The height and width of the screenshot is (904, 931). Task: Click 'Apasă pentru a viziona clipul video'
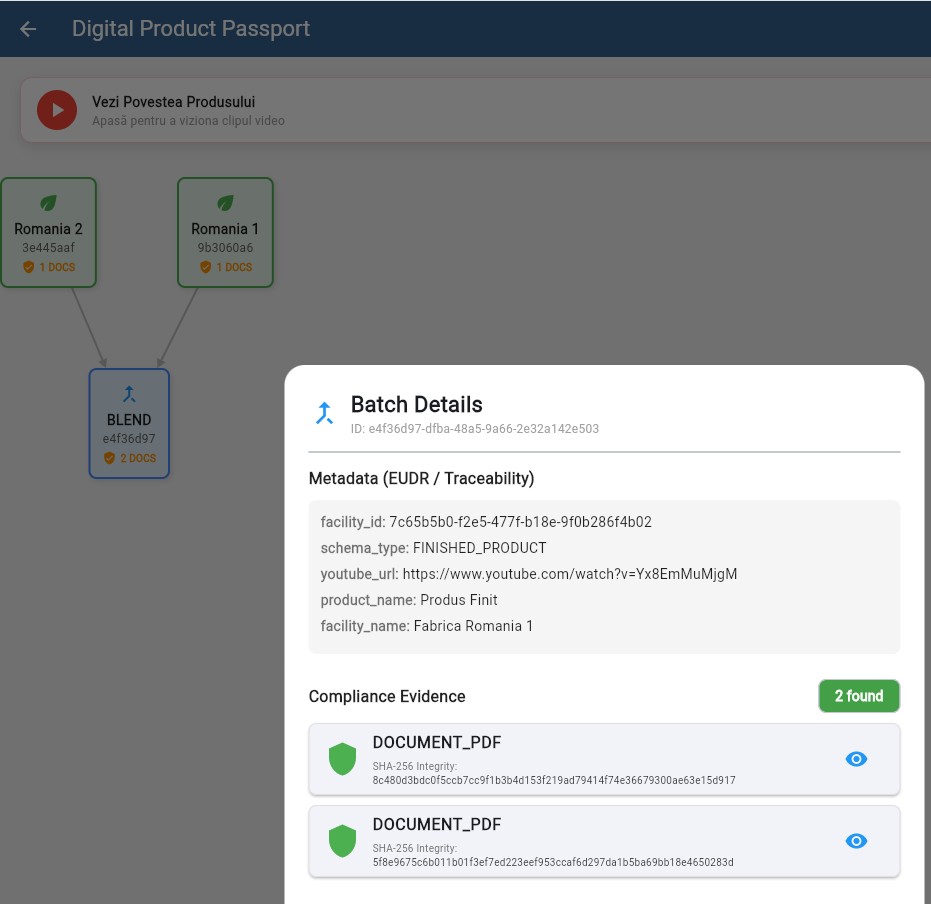coord(188,120)
